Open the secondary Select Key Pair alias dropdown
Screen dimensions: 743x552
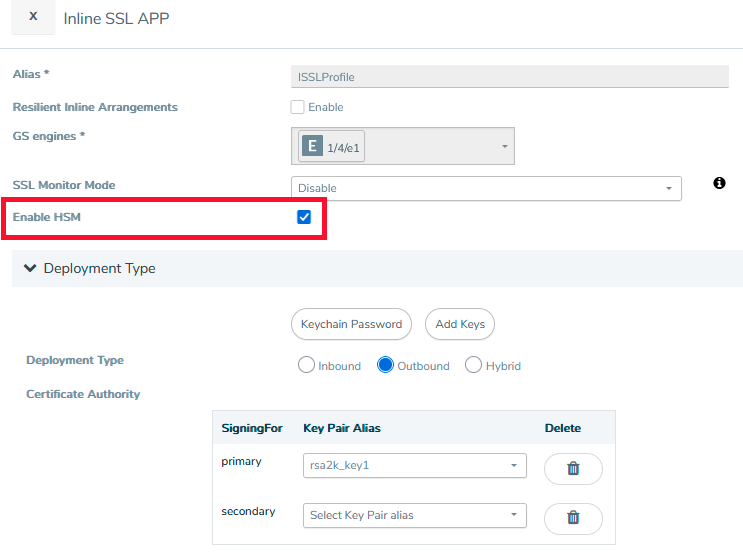415,515
